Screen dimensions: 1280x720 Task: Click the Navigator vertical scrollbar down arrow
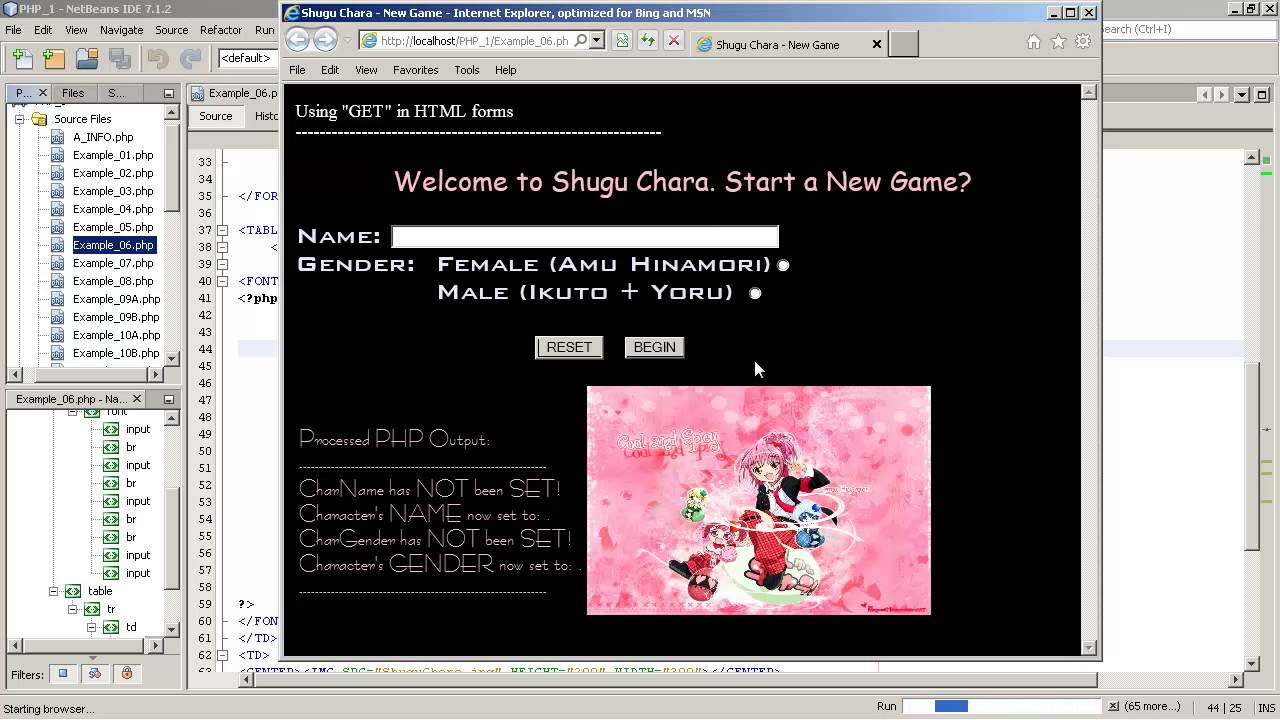coord(172,628)
